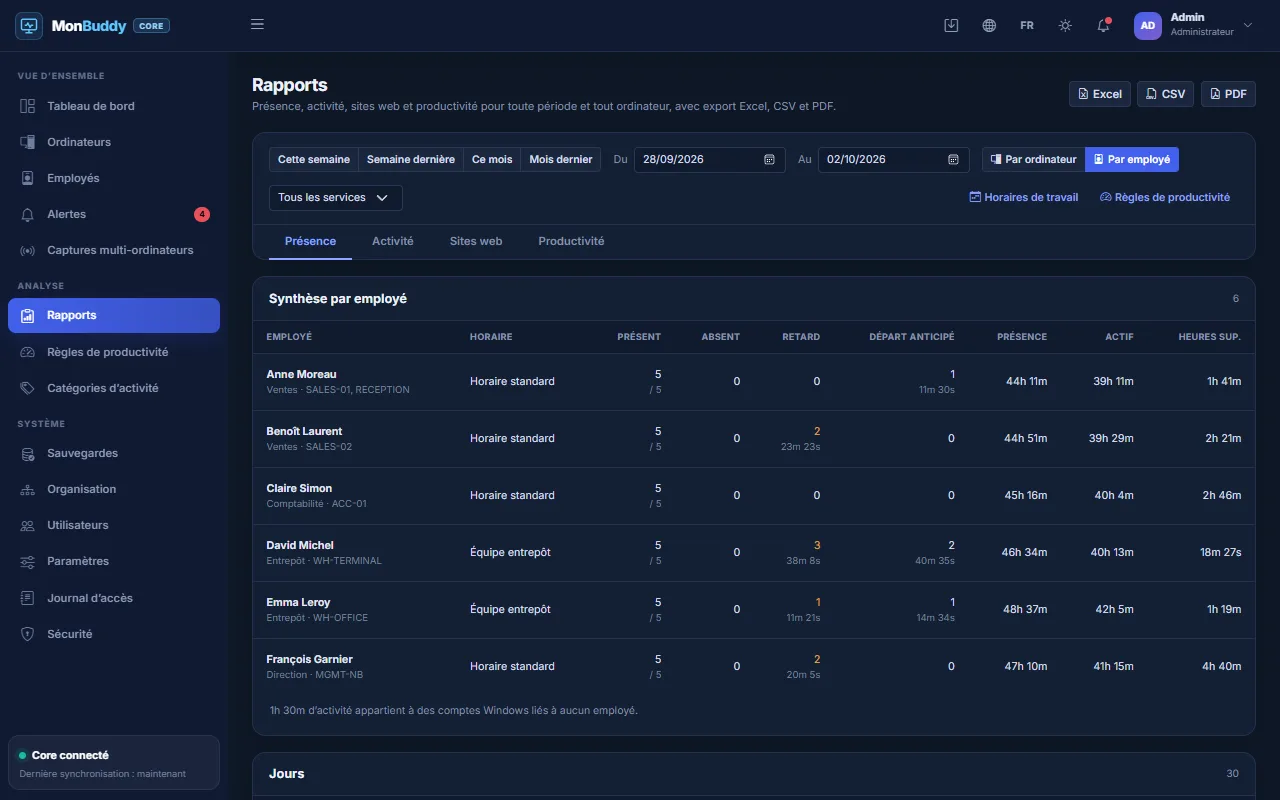
Task: Switch to the Sites web tab
Action: (x=476, y=241)
